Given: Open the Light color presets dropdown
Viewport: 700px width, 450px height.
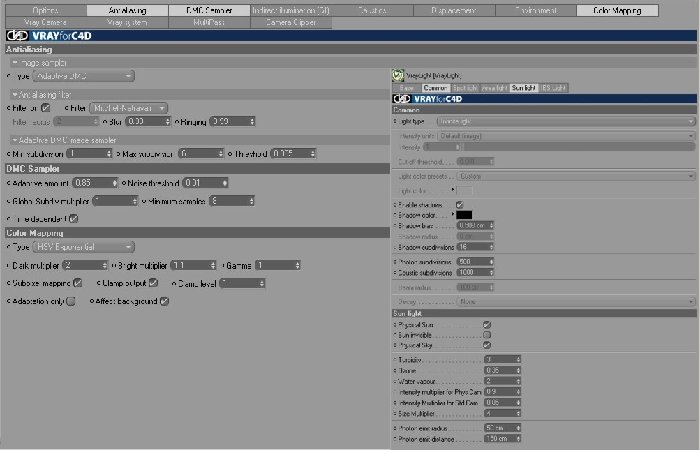Looking at the screenshot, I should [576, 176].
